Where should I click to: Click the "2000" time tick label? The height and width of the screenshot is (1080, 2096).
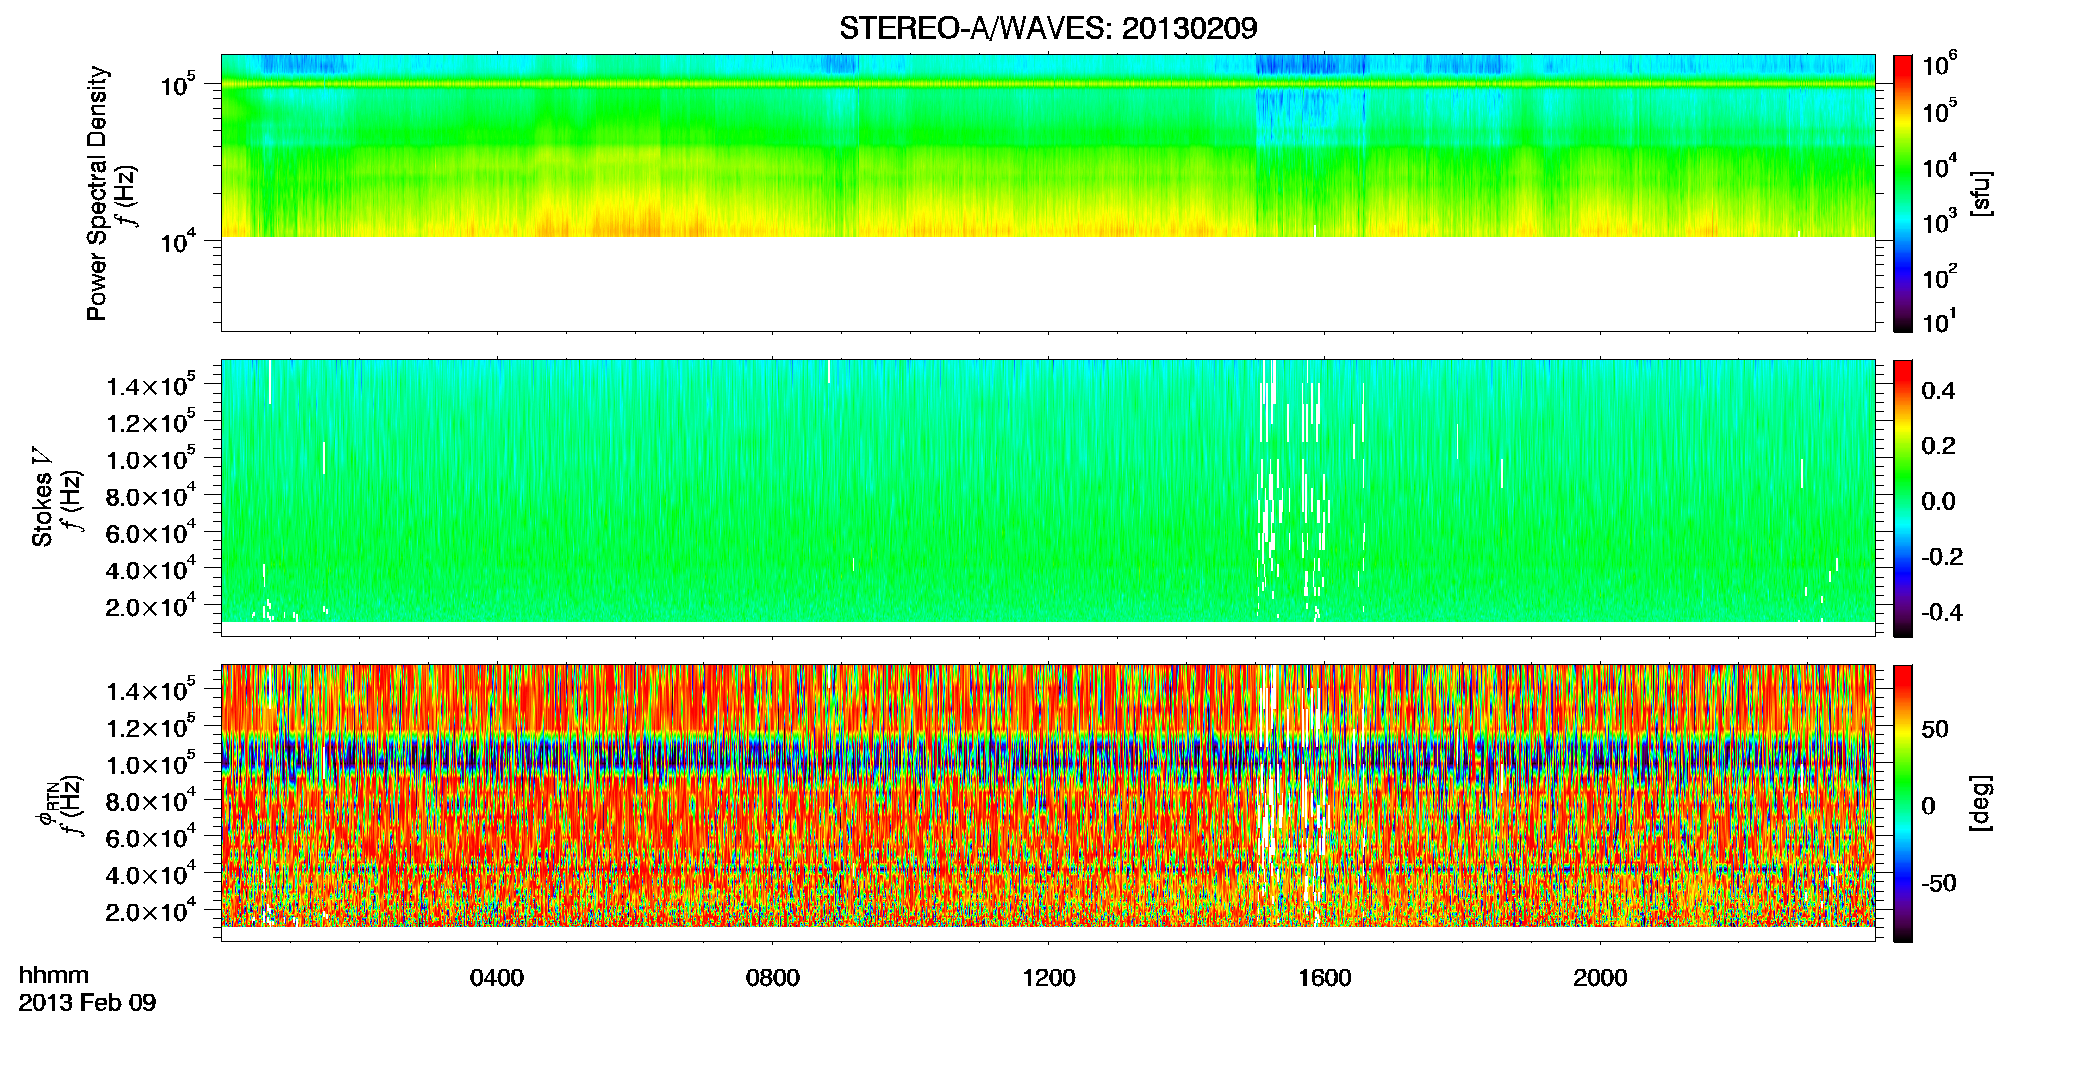(1601, 978)
